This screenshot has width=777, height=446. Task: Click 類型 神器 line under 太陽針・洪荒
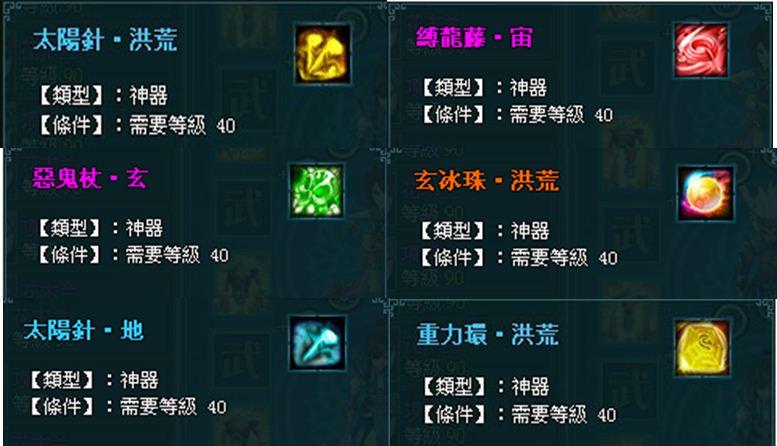tap(103, 95)
